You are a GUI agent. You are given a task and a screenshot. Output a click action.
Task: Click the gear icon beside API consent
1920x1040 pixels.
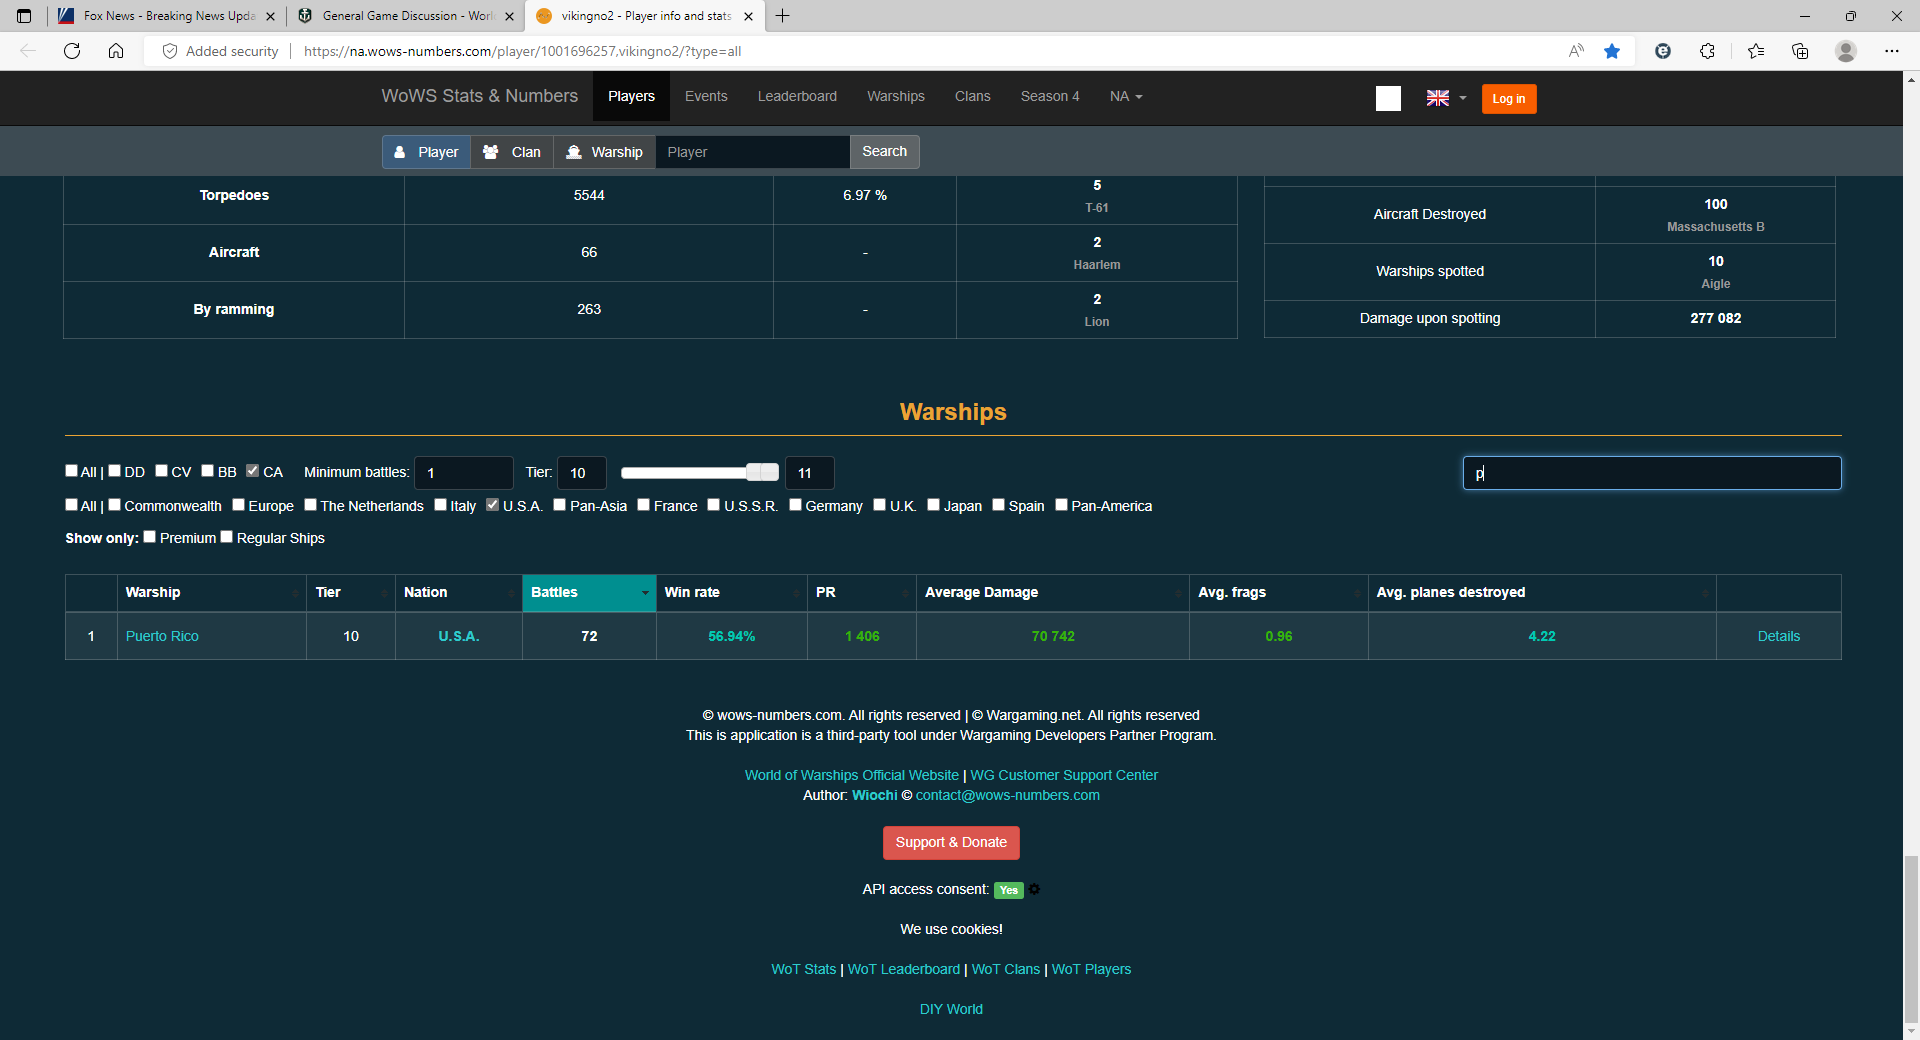point(1035,890)
